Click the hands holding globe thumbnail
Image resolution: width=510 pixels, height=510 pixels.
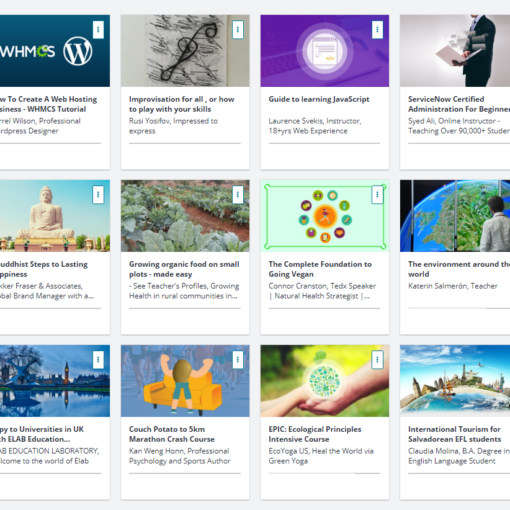click(325, 381)
